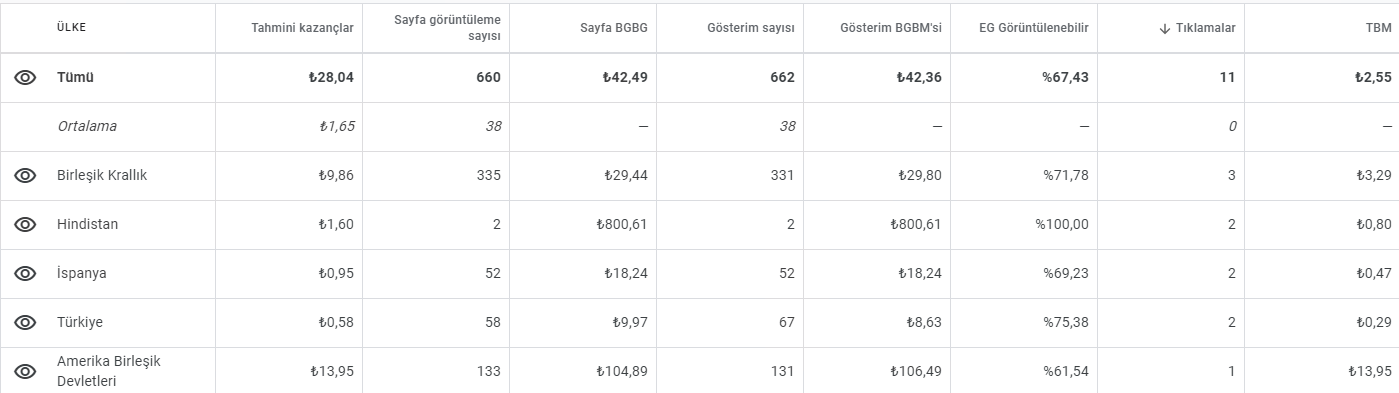Viewport: 1399px width, 393px height.
Task: Click the Tümü total earnings value ₺28,04
Action: click(x=329, y=78)
